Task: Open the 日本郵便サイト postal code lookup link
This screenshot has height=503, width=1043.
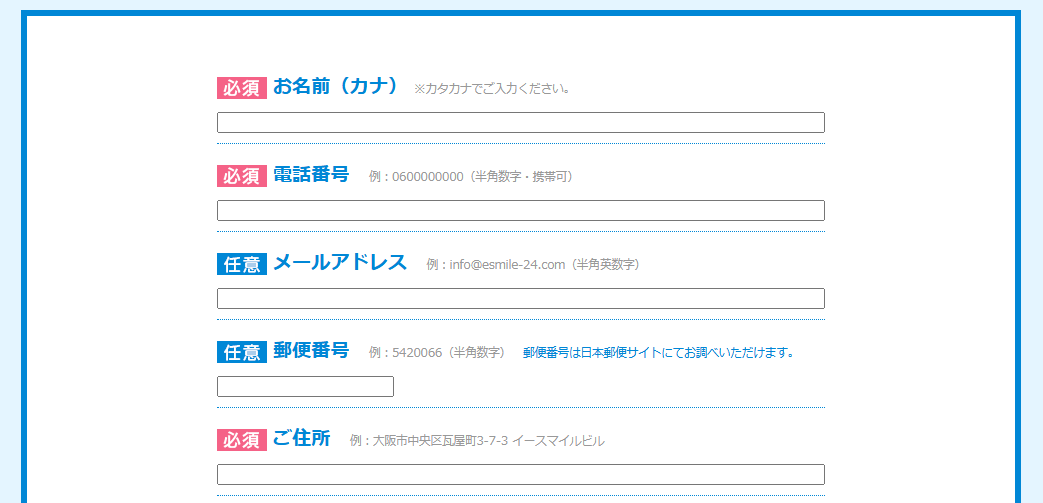Action: (658, 353)
